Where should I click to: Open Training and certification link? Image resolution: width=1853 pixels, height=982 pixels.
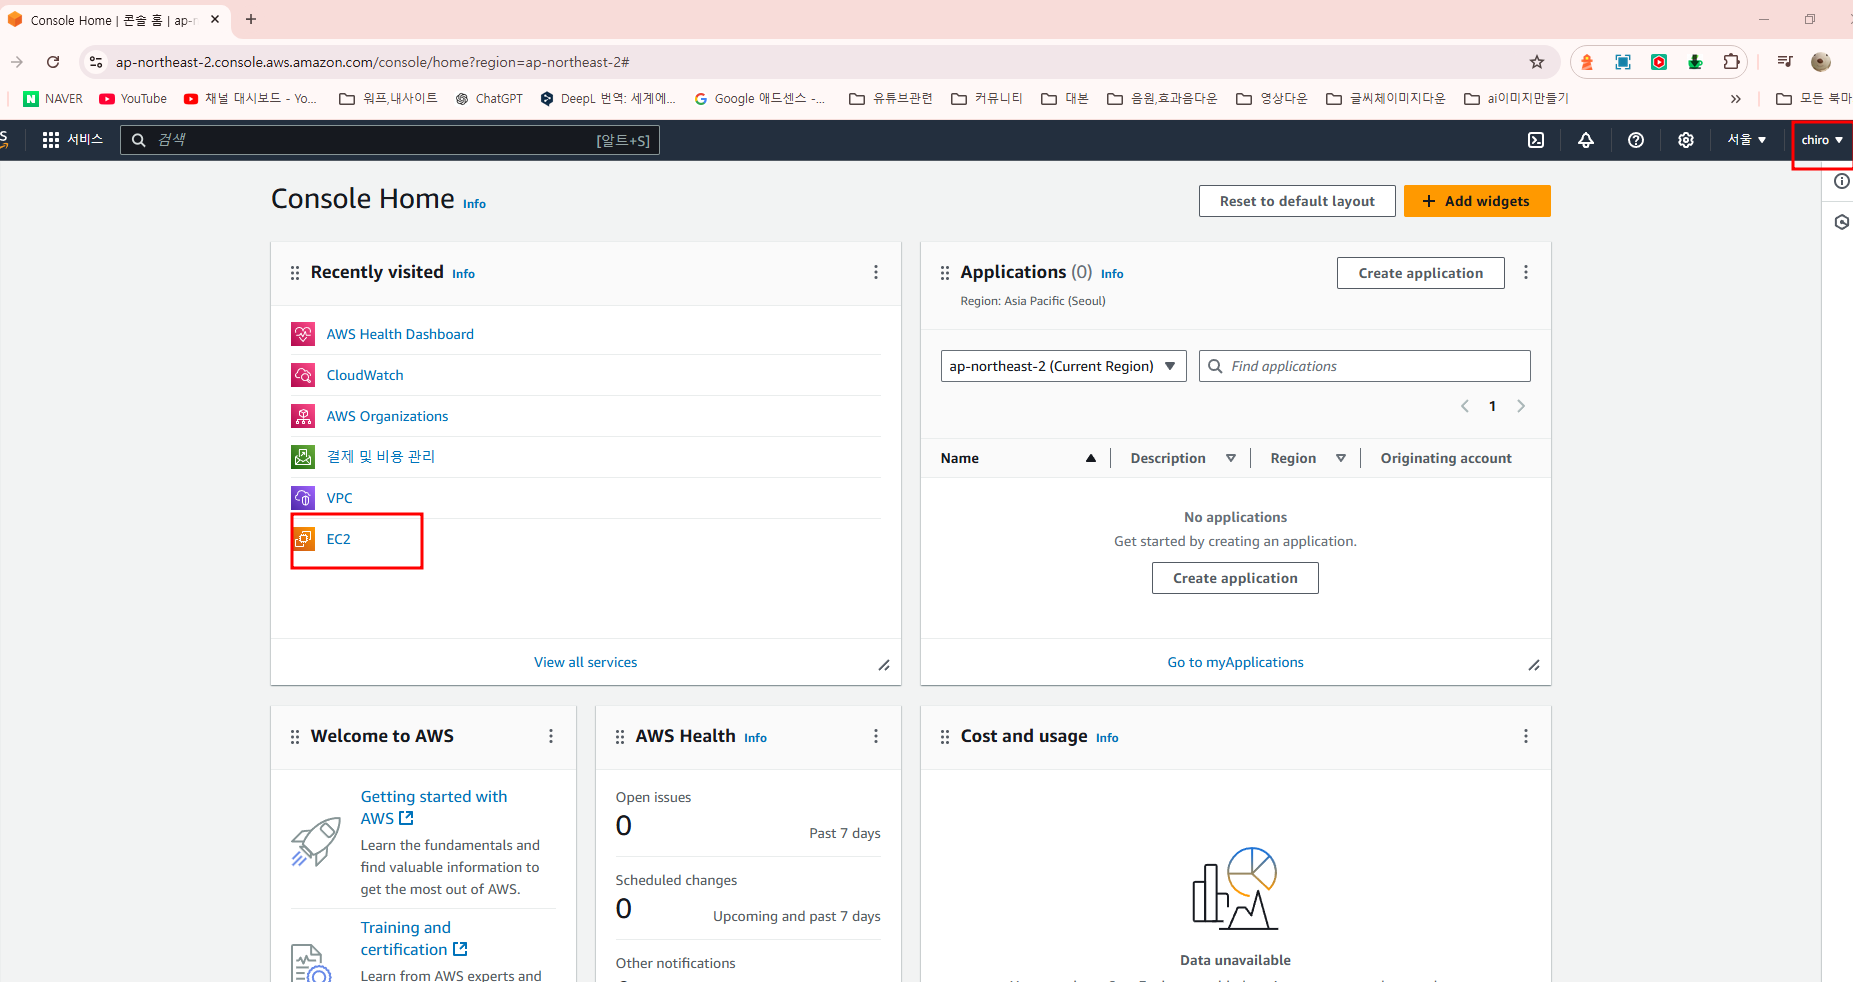[414, 939]
